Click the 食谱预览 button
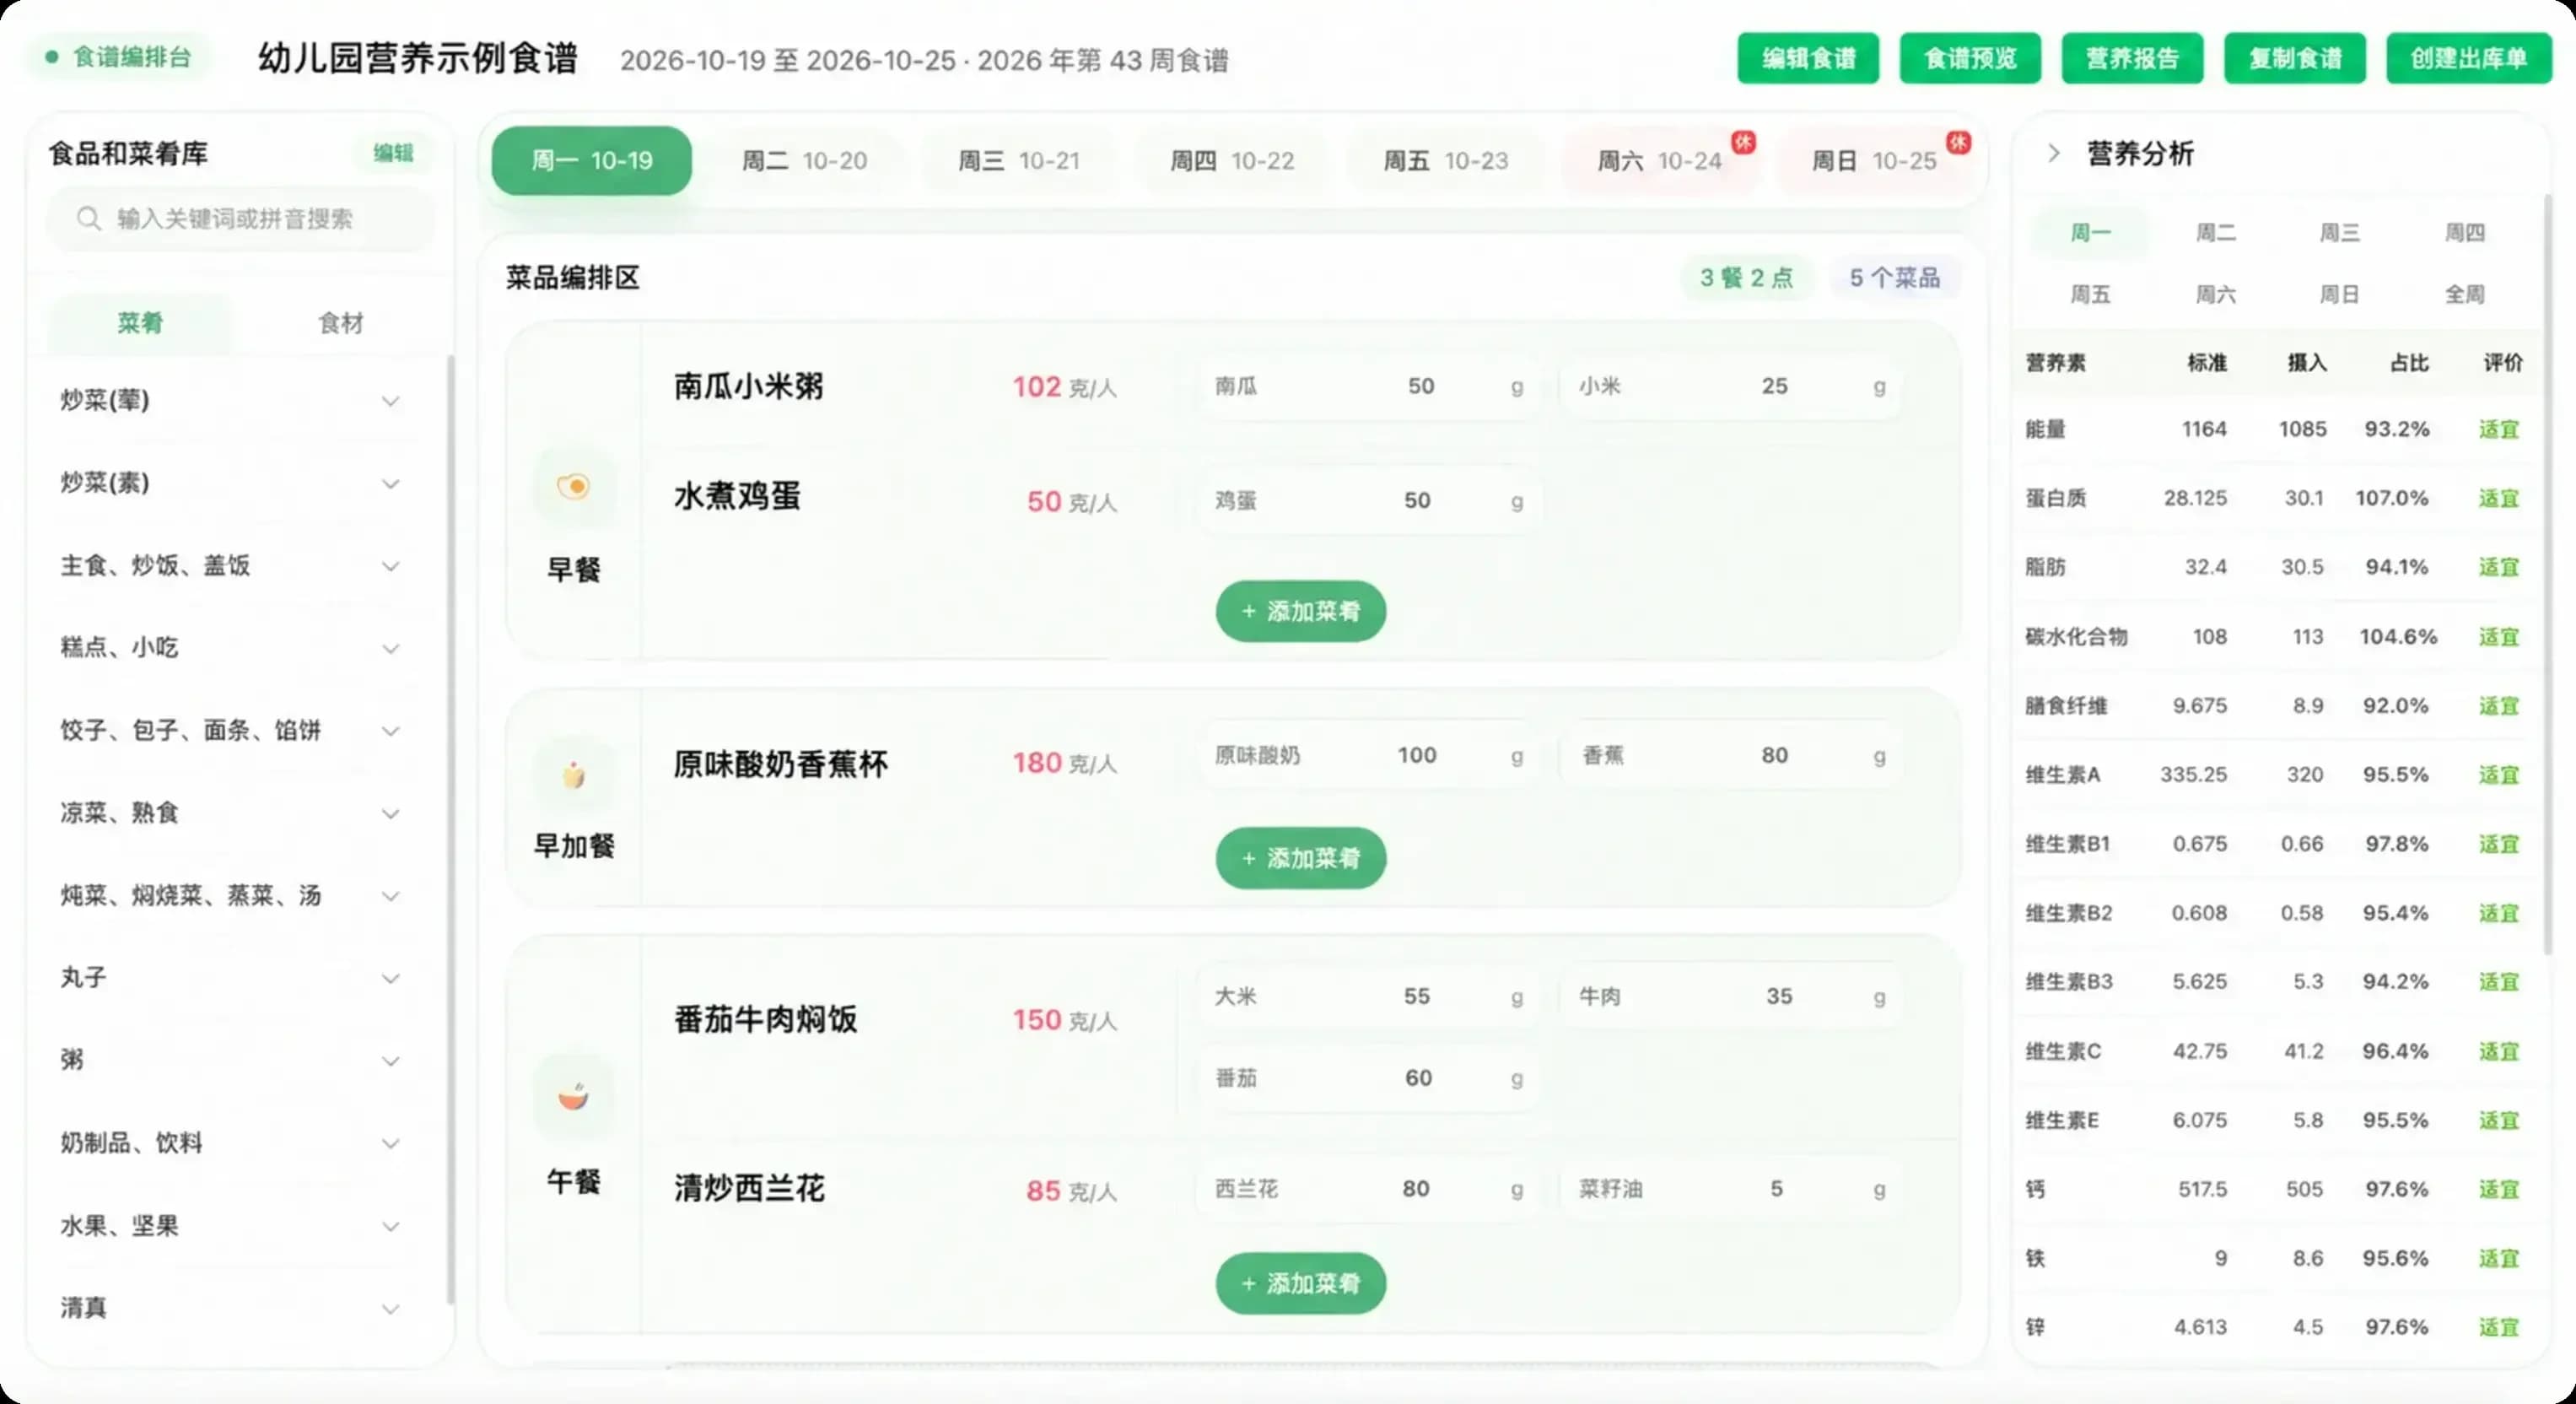The width and height of the screenshot is (2576, 1404). pos(1970,58)
